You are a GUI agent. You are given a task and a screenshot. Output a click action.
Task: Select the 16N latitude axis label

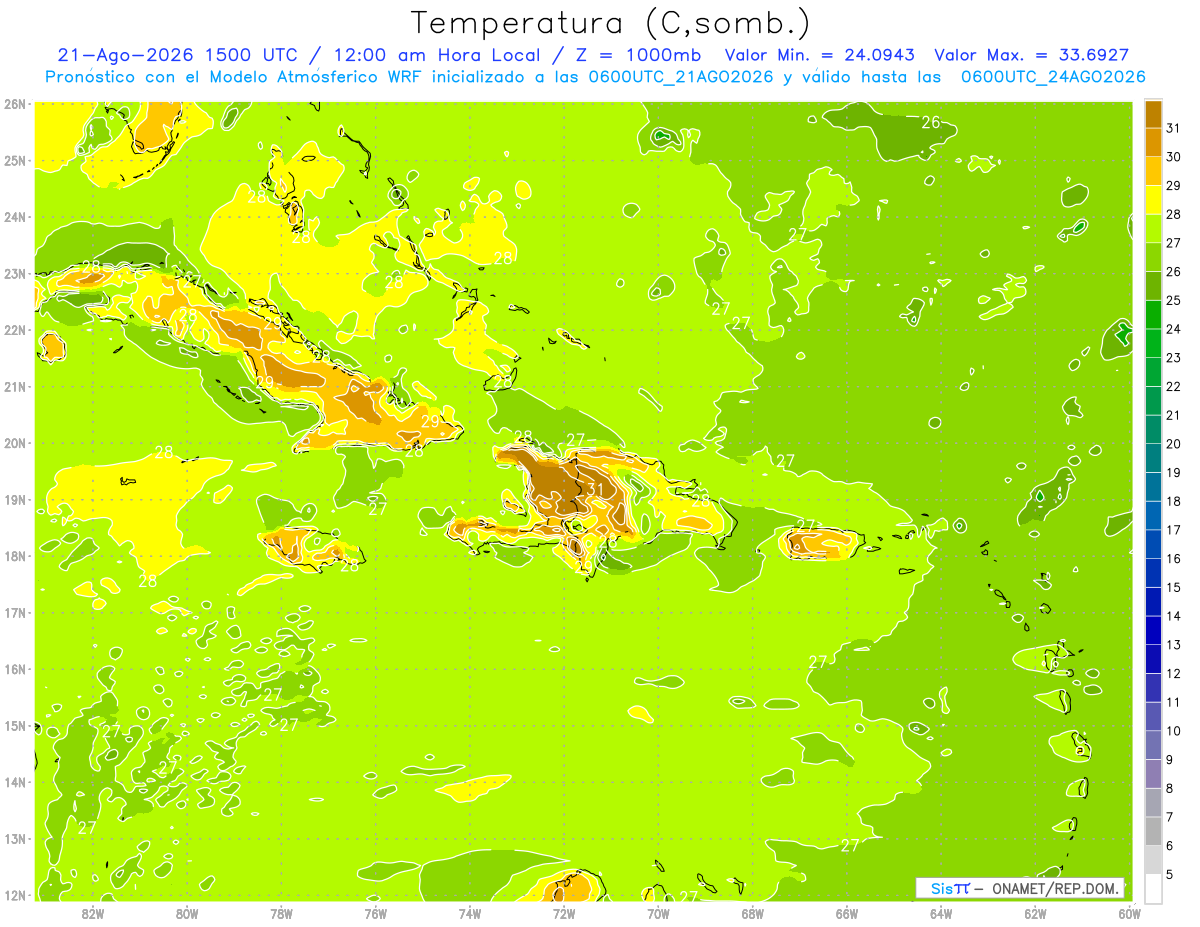14,669
